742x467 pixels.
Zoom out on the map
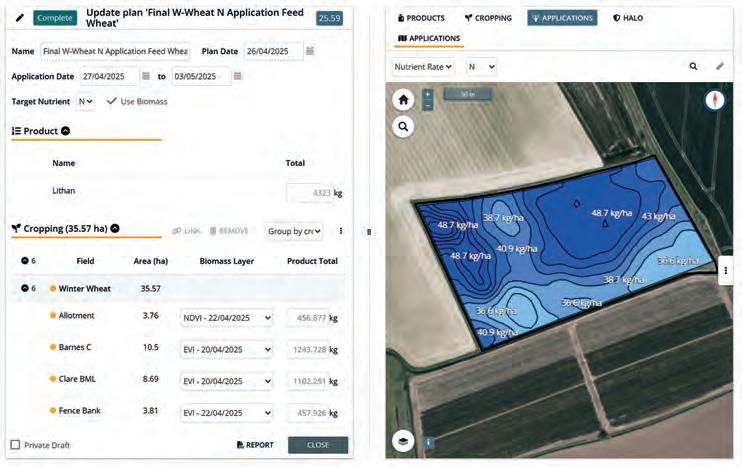pyautogui.click(x=427, y=106)
